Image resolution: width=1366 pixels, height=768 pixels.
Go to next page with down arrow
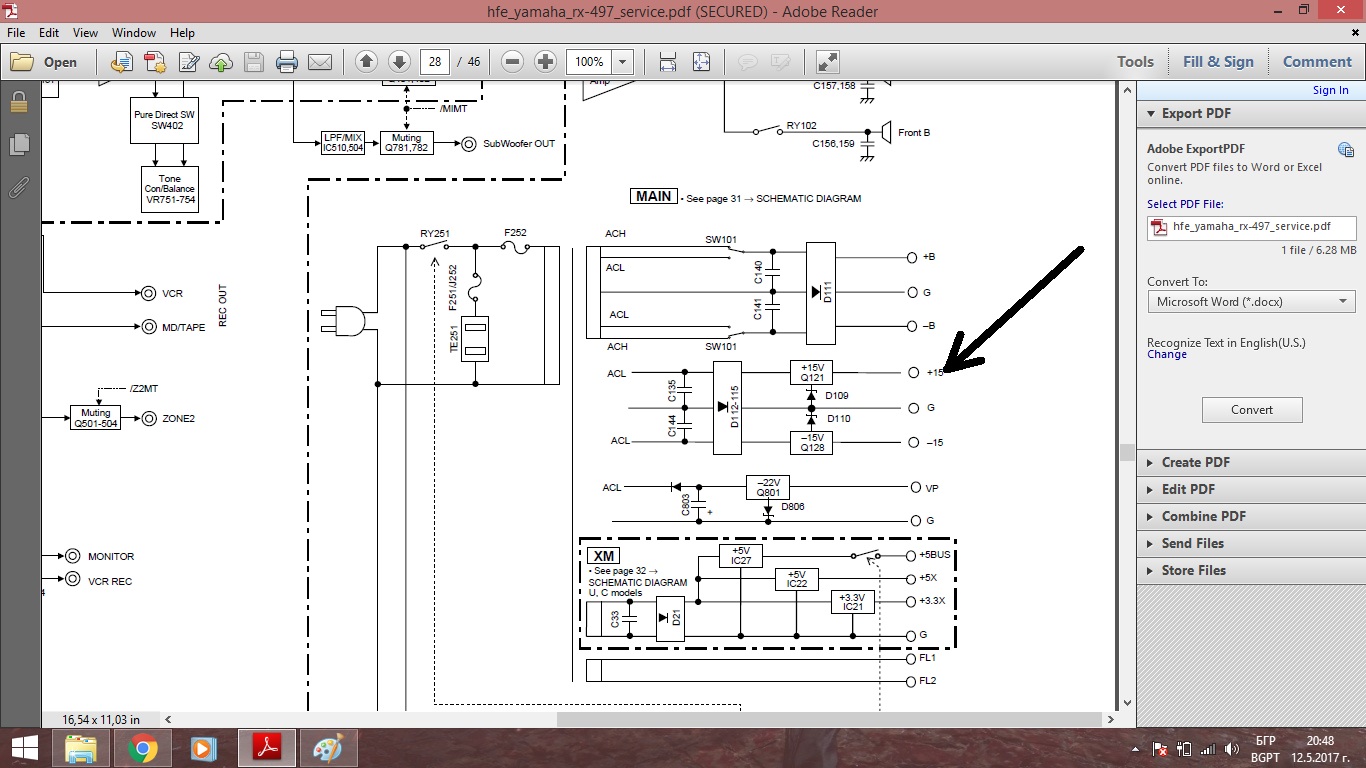click(x=399, y=62)
